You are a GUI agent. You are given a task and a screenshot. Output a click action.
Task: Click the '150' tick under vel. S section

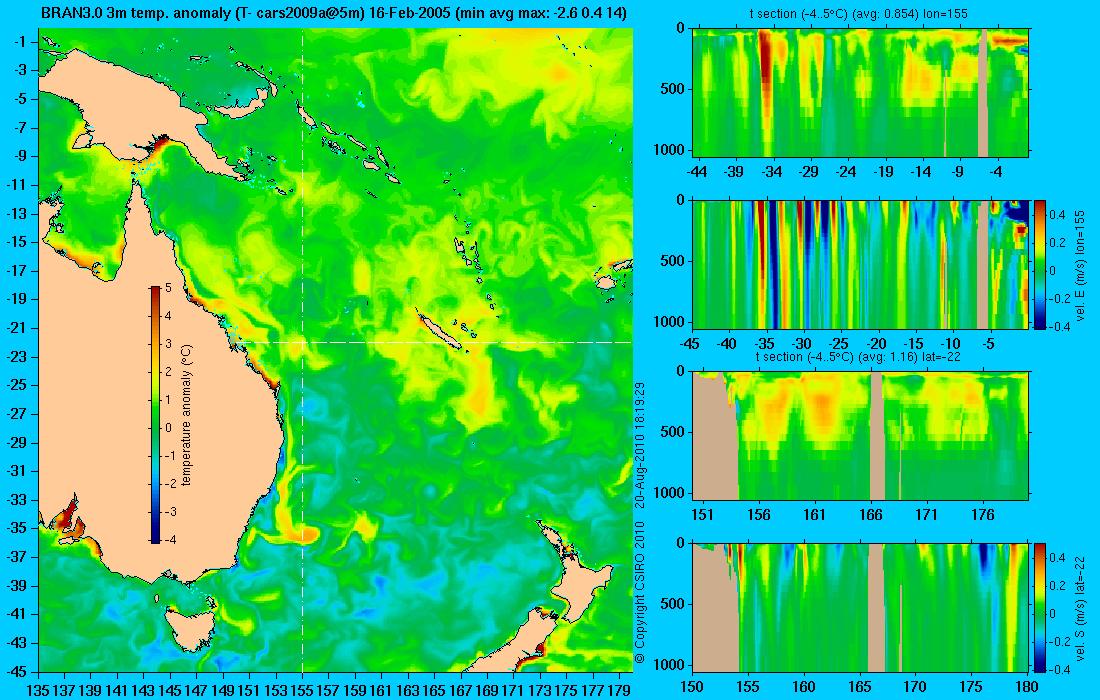[x=692, y=687]
